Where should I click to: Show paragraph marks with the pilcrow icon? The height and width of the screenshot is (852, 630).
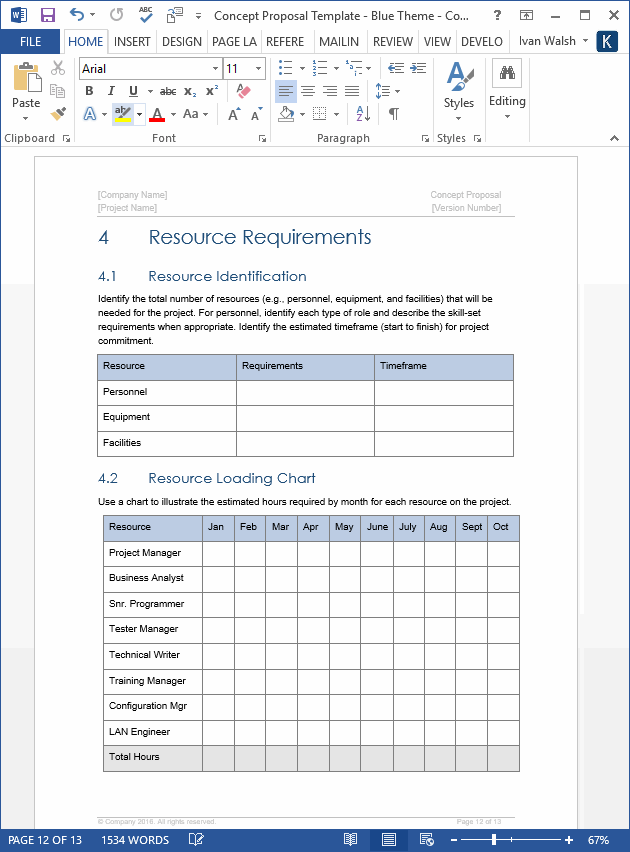tap(394, 114)
